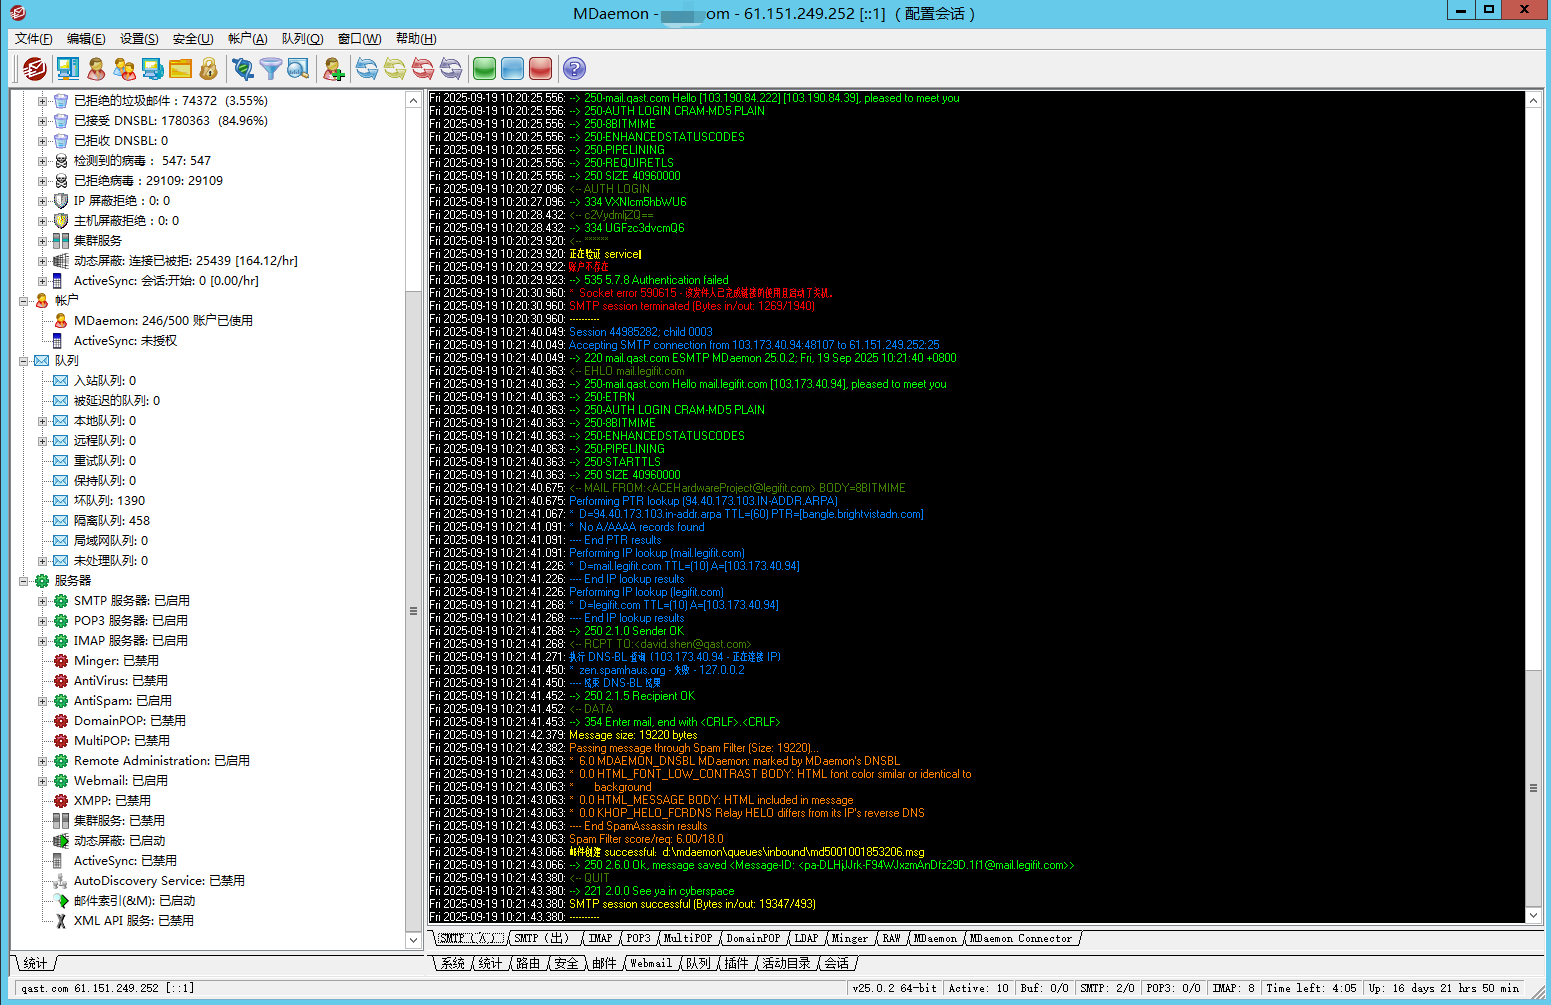Collapse the 队列 tree section
This screenshot has width=1551, height=1005.
[23, 361]
